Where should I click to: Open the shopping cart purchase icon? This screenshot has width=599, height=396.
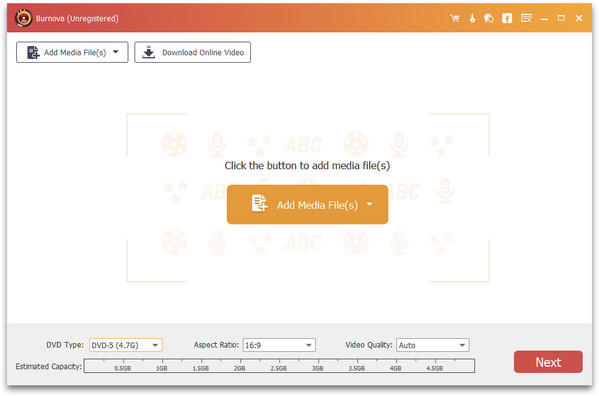(455, 18)
